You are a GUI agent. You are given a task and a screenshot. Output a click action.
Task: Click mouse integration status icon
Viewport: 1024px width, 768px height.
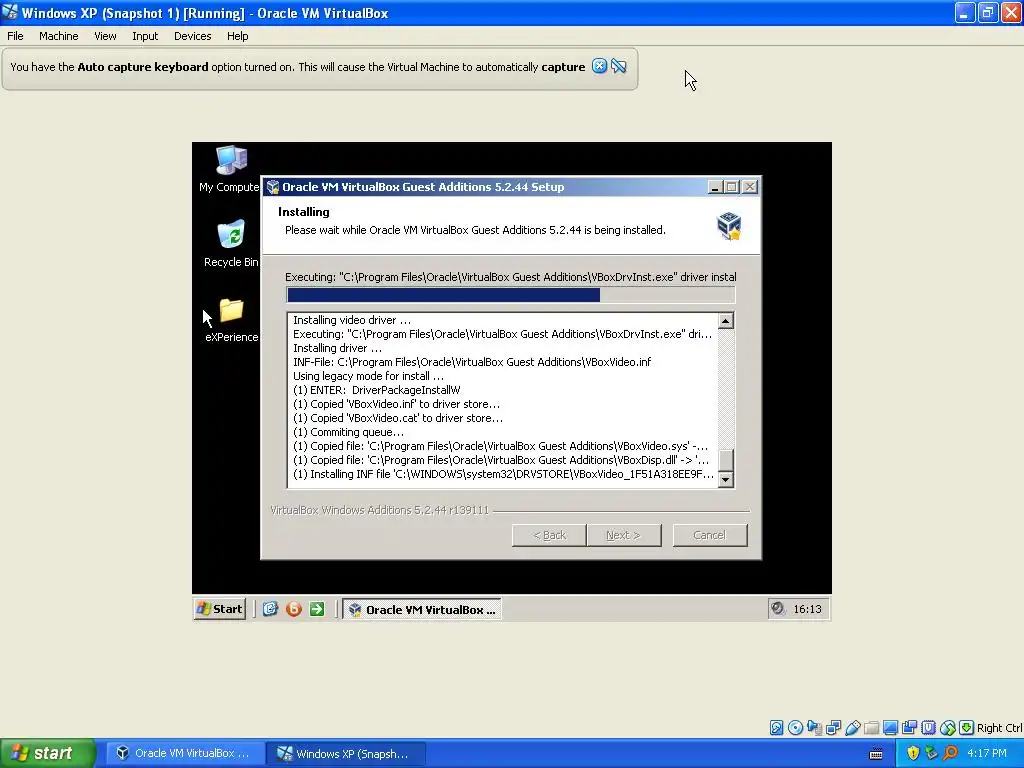point(948,728)
